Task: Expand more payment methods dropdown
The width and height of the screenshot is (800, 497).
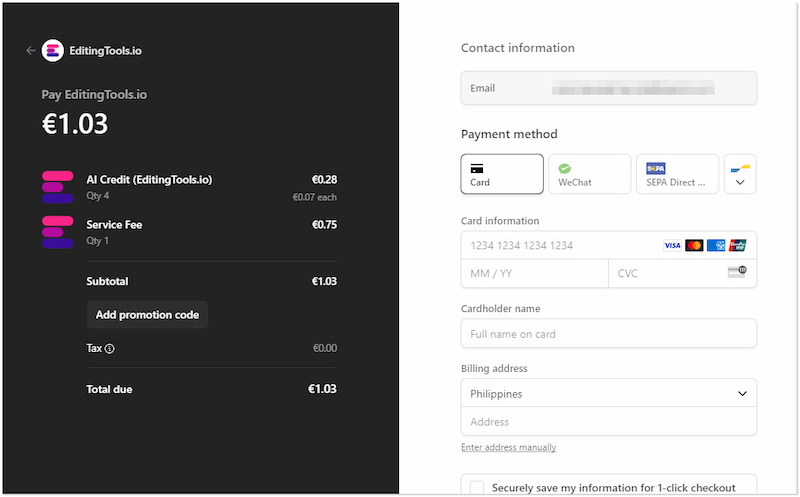Action: pos(740,174)
